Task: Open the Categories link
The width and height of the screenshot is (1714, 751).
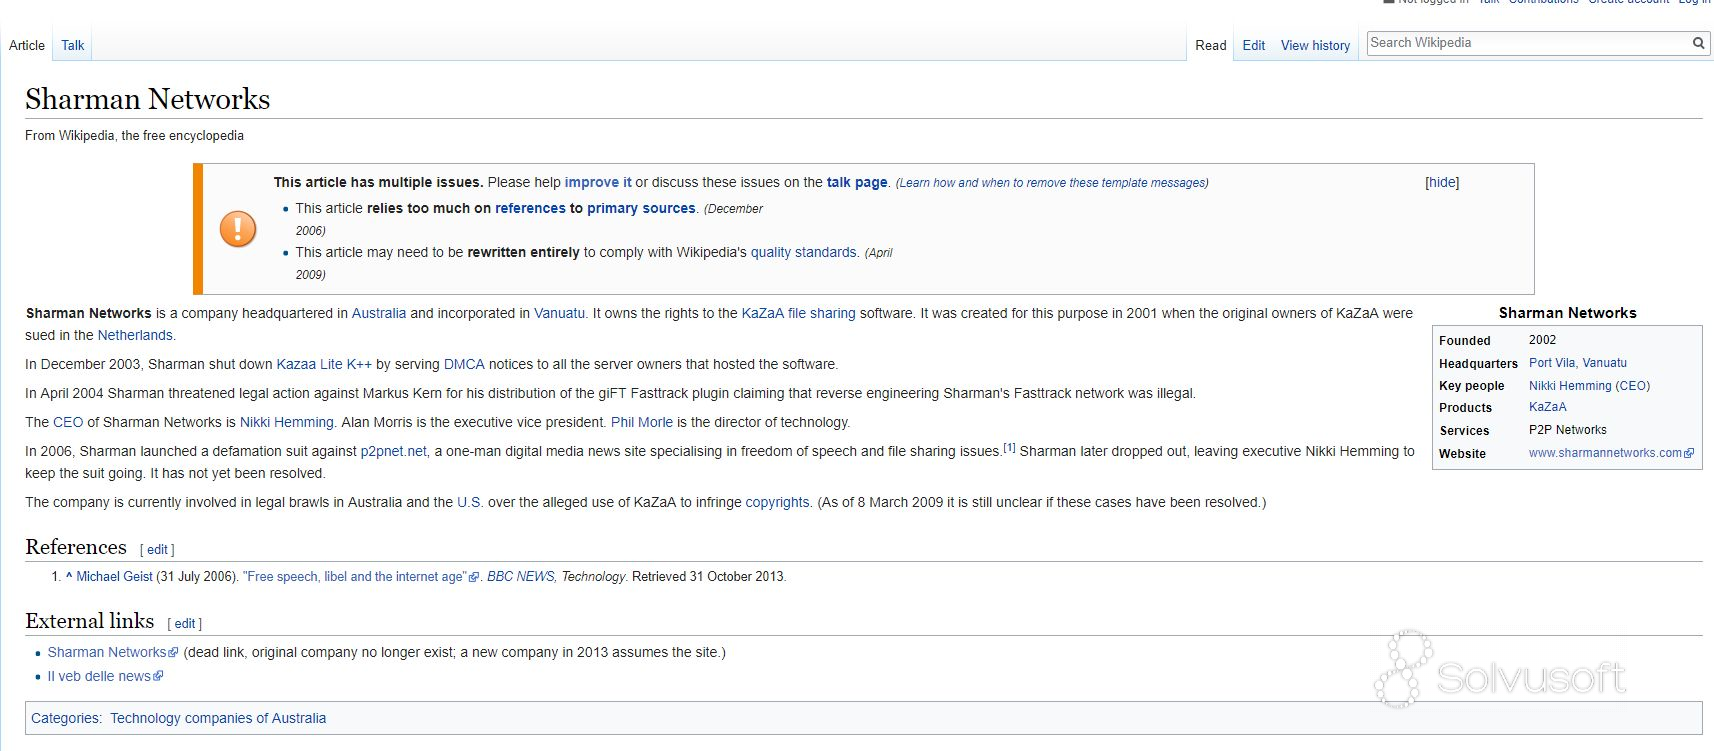Action: 65,718
